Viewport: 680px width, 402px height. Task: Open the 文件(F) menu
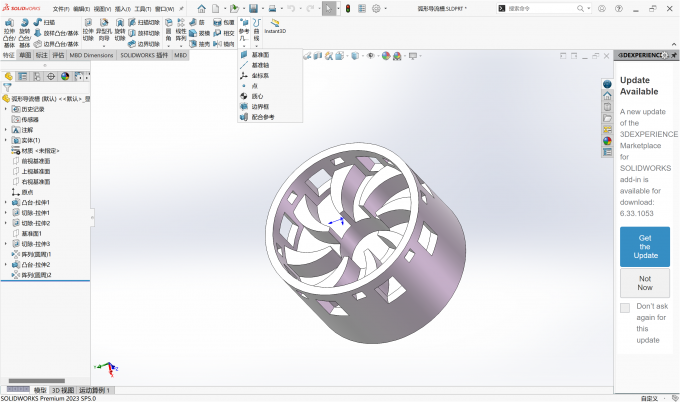click(61, 9)
